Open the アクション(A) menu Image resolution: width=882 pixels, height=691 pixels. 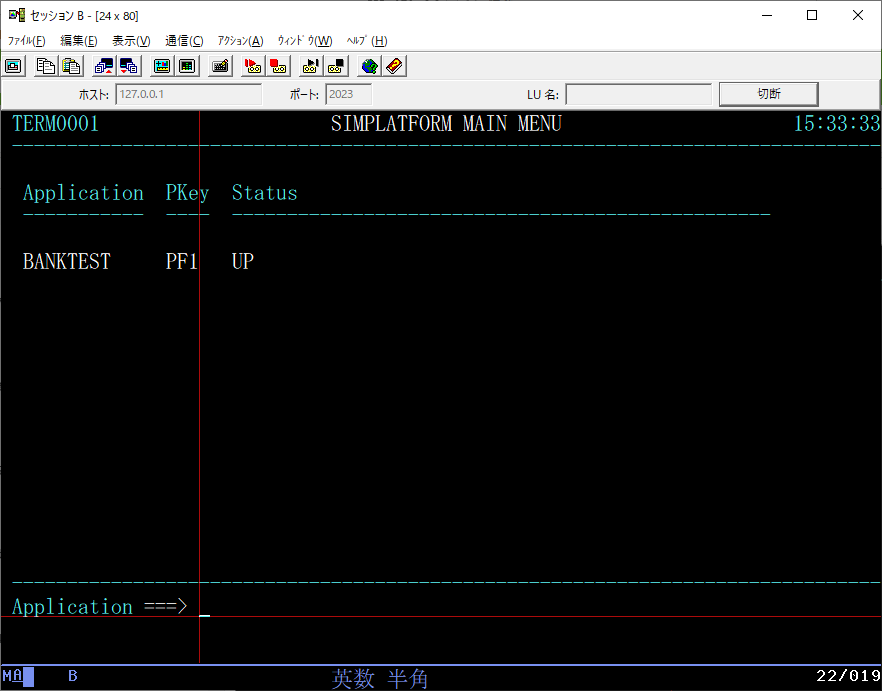(240, 41)
